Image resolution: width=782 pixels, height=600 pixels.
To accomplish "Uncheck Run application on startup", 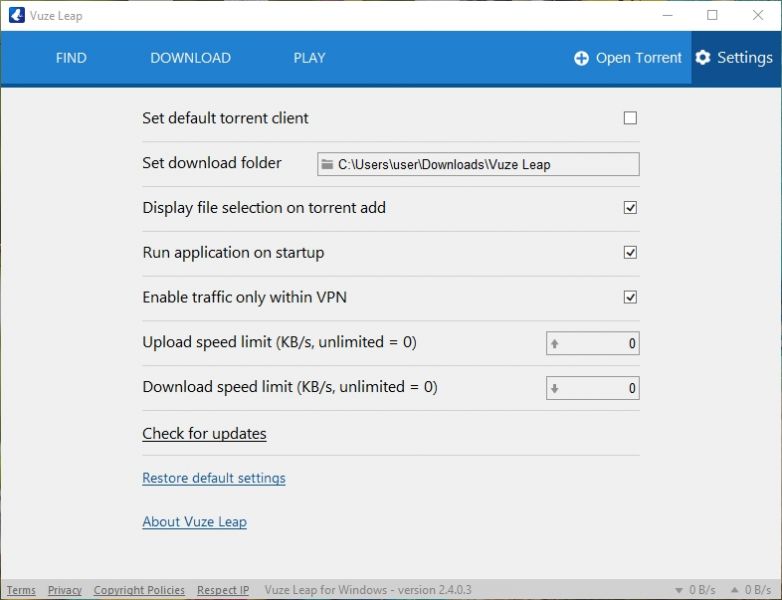I will 630,252.
